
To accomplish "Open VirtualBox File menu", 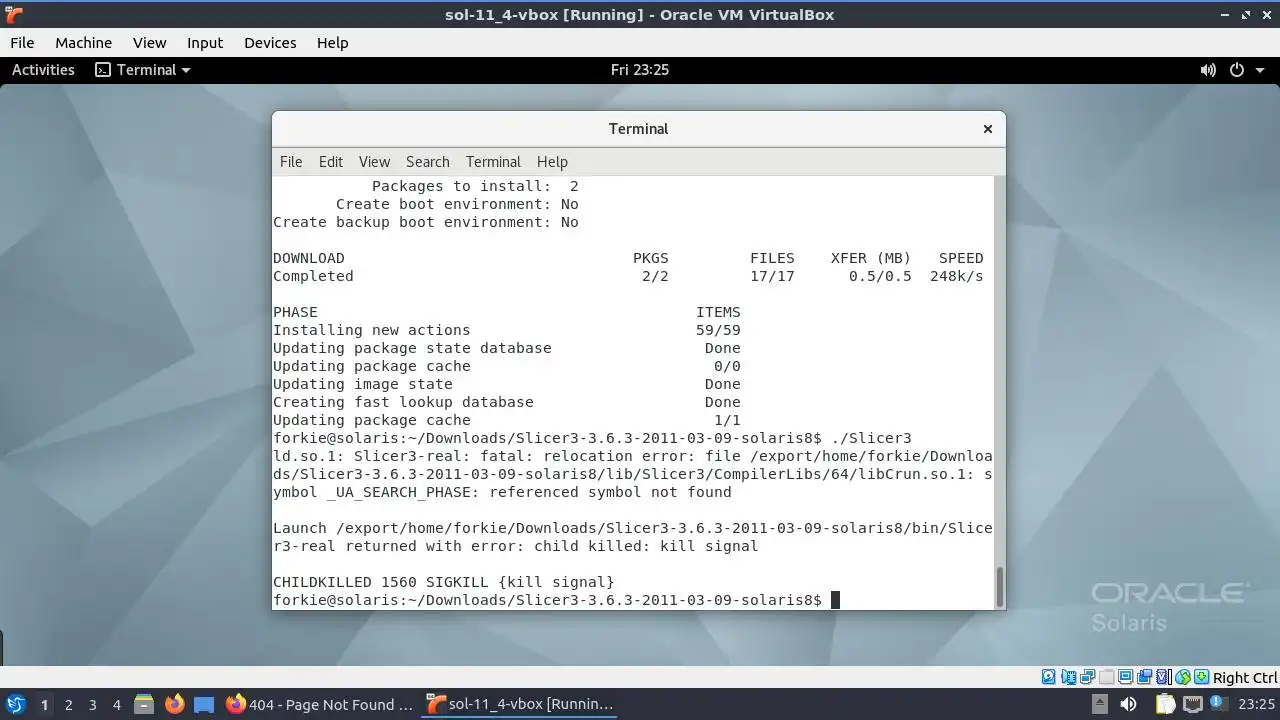I will coord(22,43).
